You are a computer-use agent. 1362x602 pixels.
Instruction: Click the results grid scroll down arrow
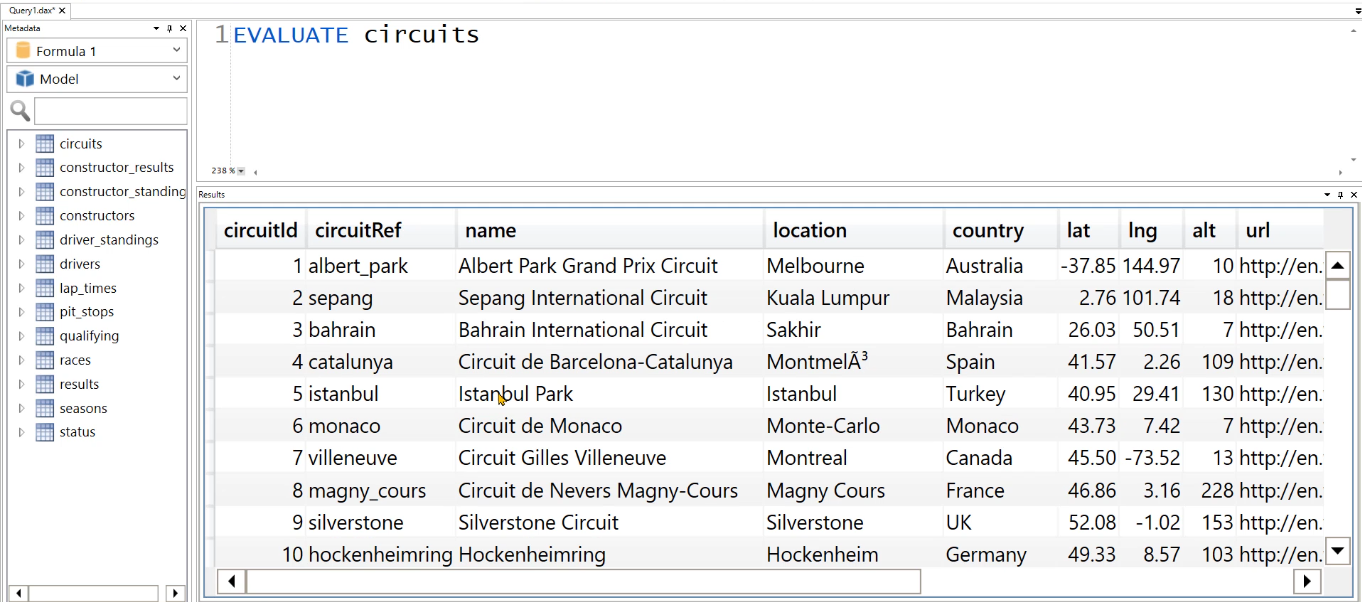click(1338, 550)
